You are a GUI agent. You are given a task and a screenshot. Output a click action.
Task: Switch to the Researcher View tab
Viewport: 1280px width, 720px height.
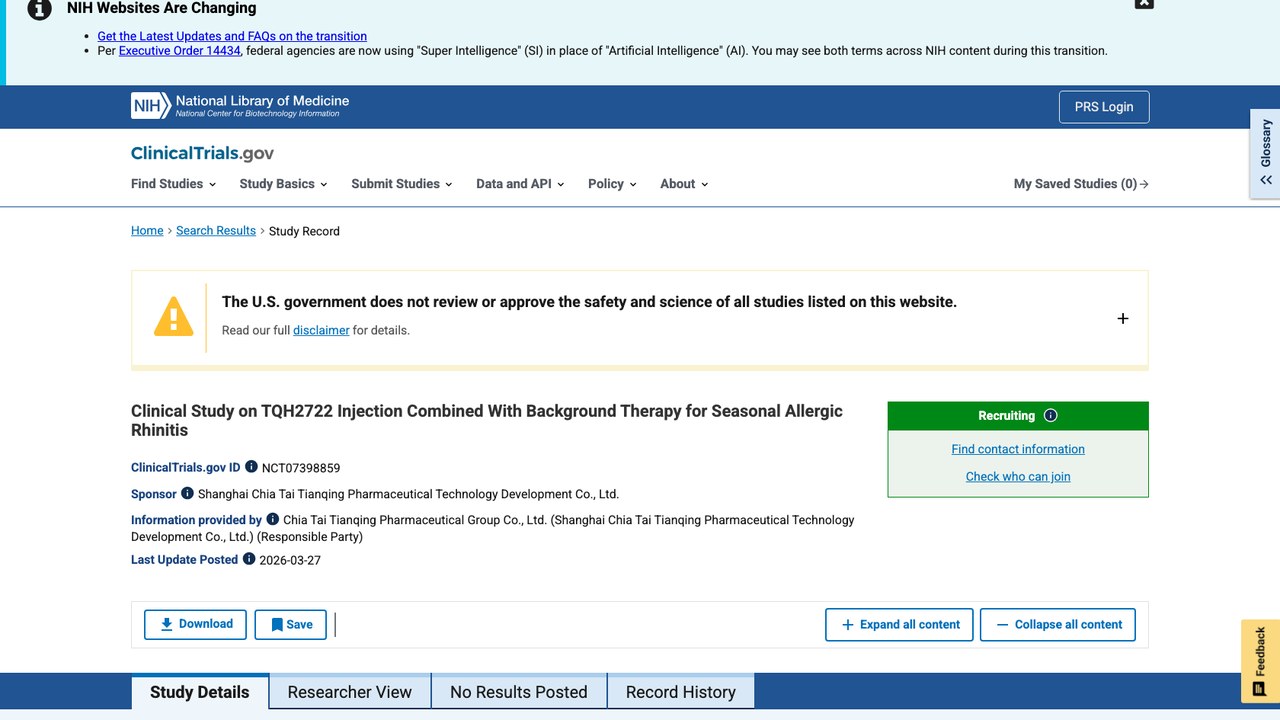point(350,692)
